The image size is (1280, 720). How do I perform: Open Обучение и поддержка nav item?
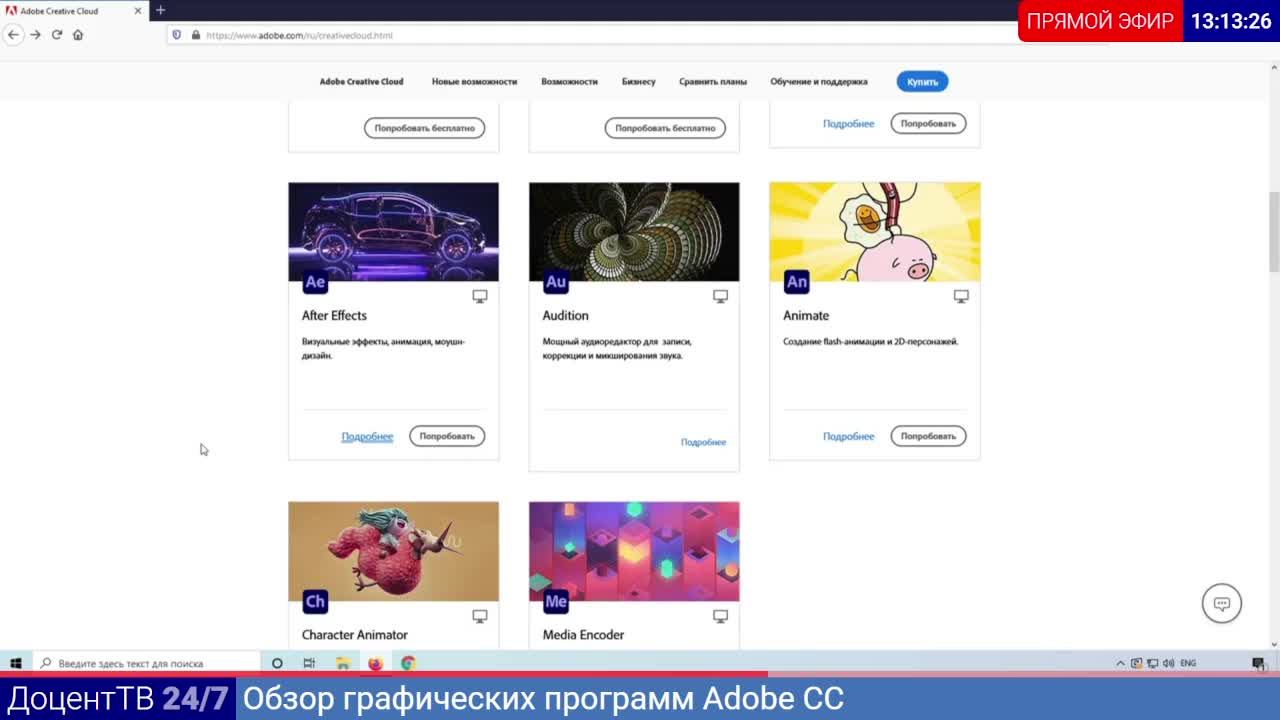819,82
